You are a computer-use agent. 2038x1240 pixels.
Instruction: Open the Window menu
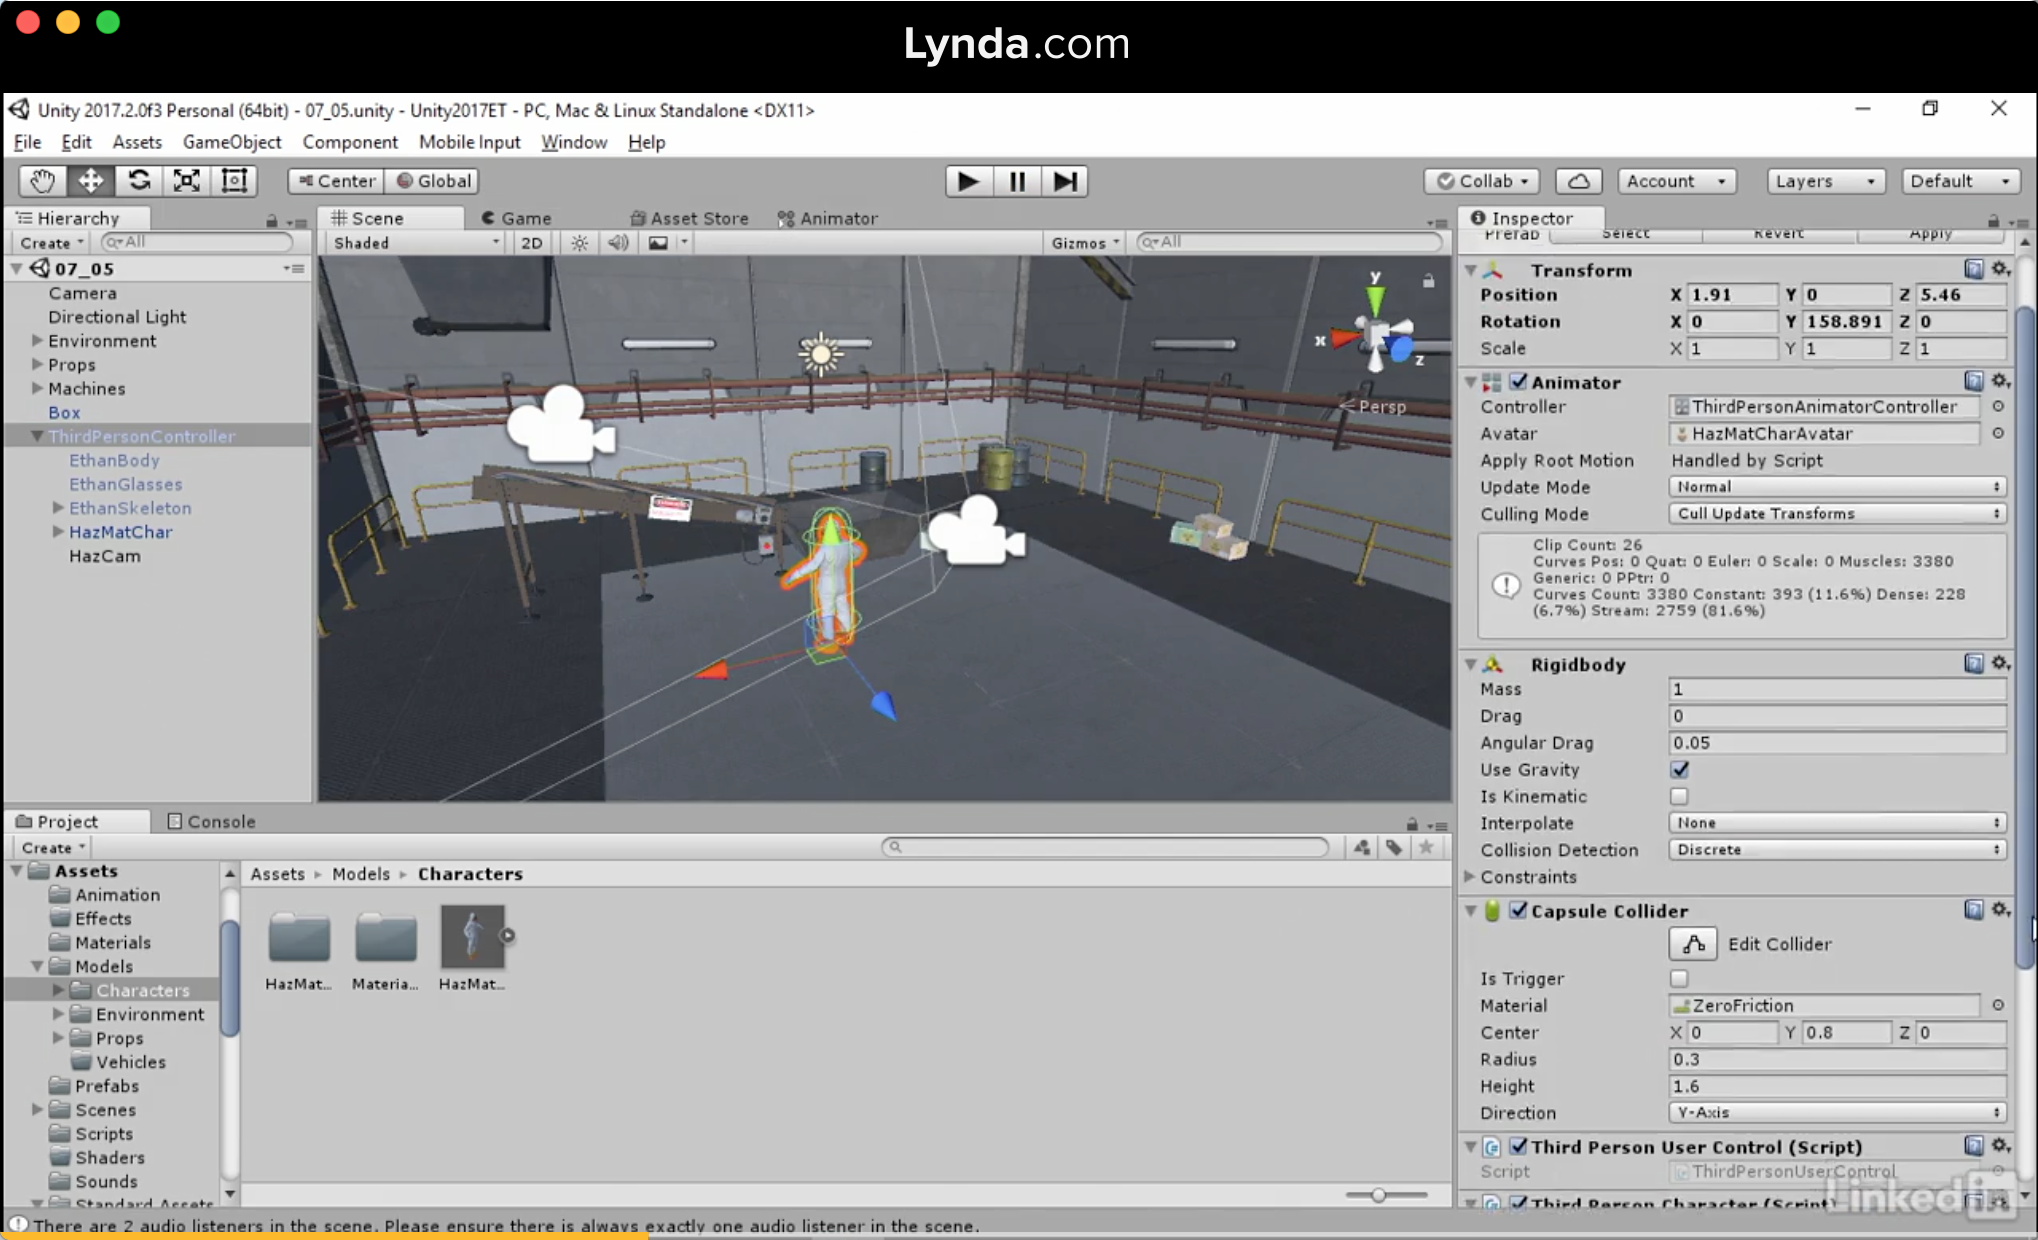[x=574, y=142]
